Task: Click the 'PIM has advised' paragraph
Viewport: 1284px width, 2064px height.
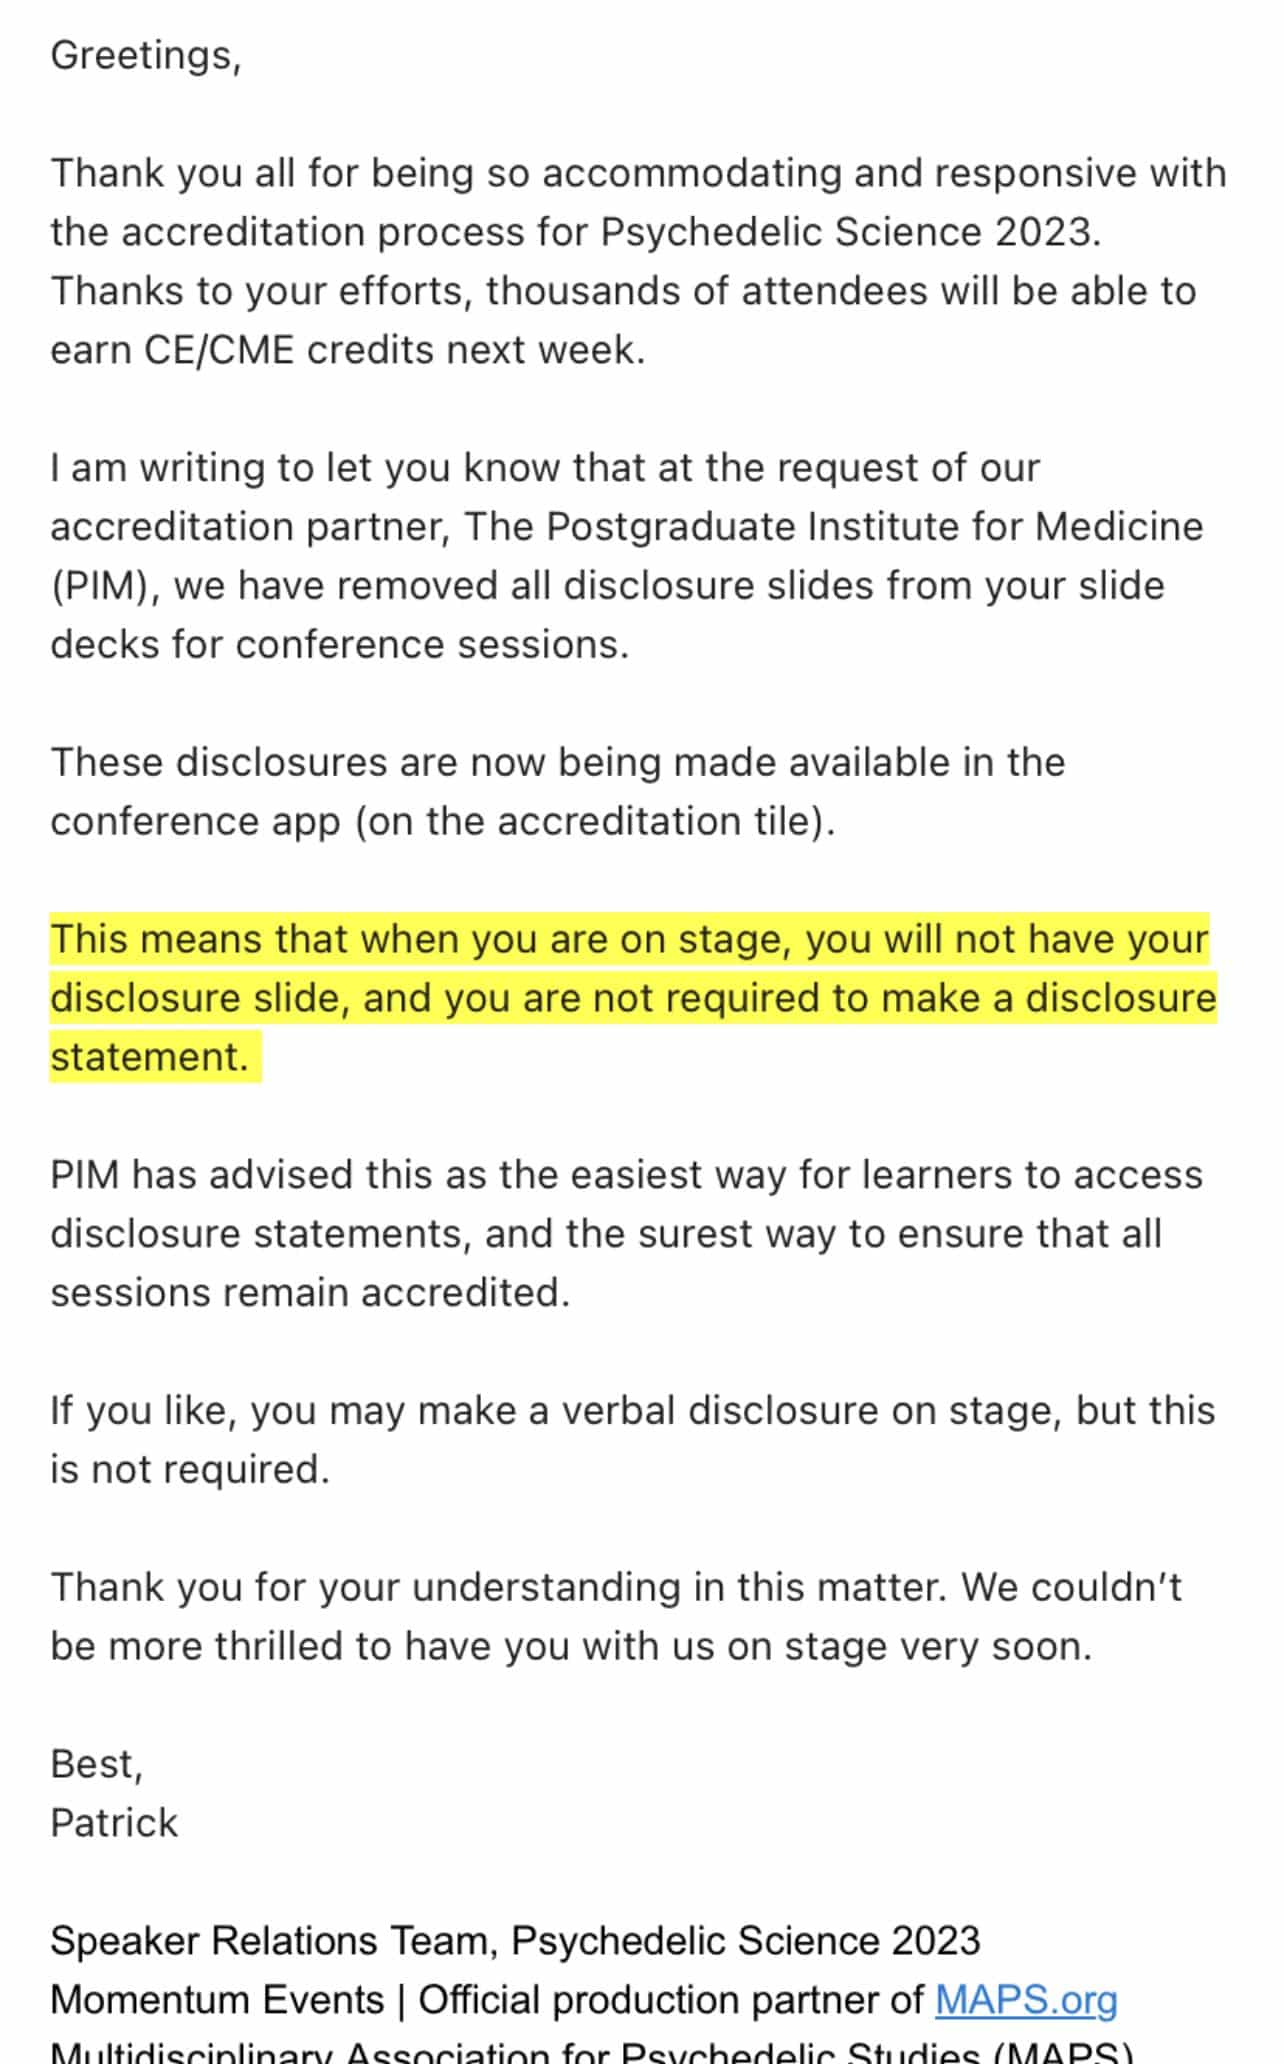Action: tap(627, 1234)
